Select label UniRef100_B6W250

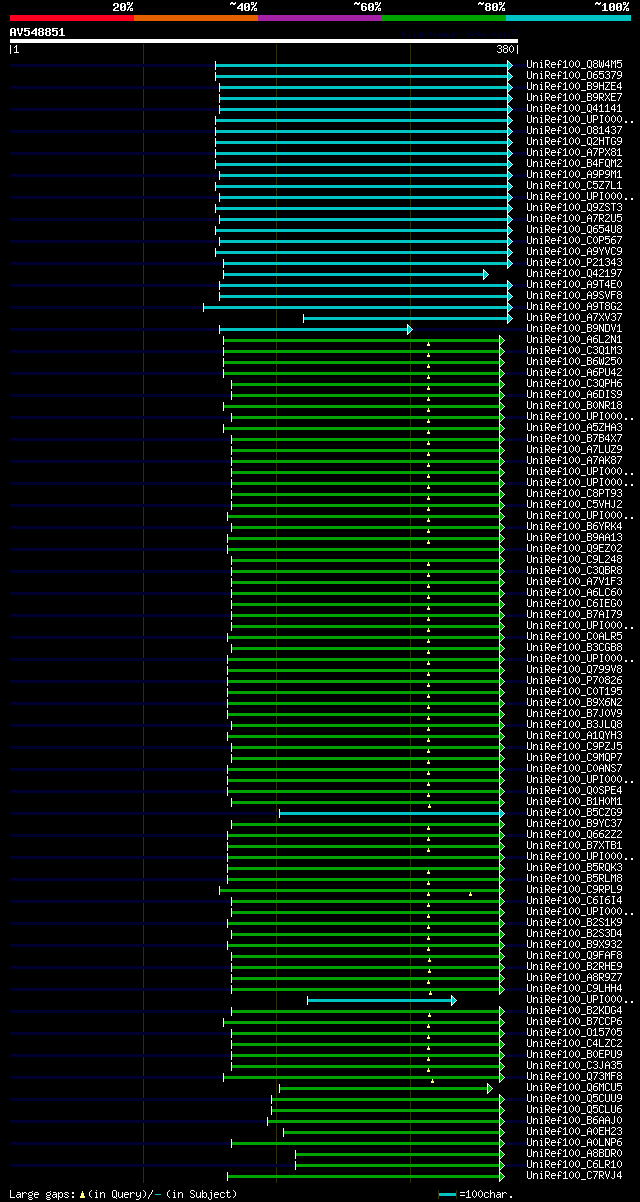[x=575, y=361]
